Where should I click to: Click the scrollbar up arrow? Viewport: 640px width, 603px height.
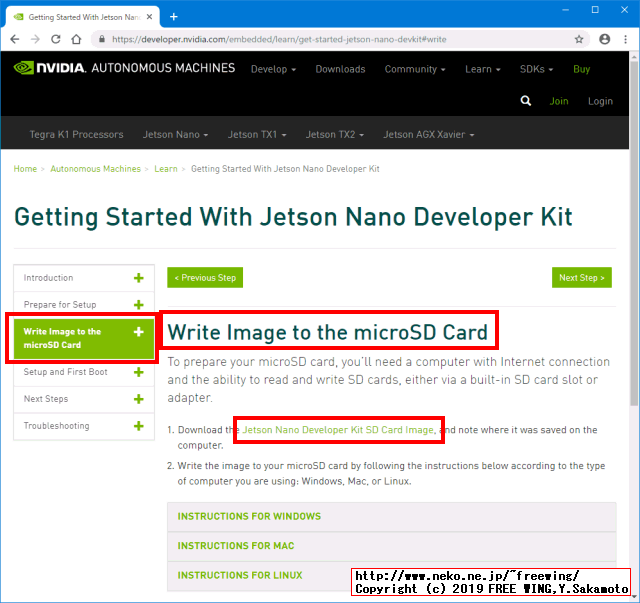tap(634, 56)
